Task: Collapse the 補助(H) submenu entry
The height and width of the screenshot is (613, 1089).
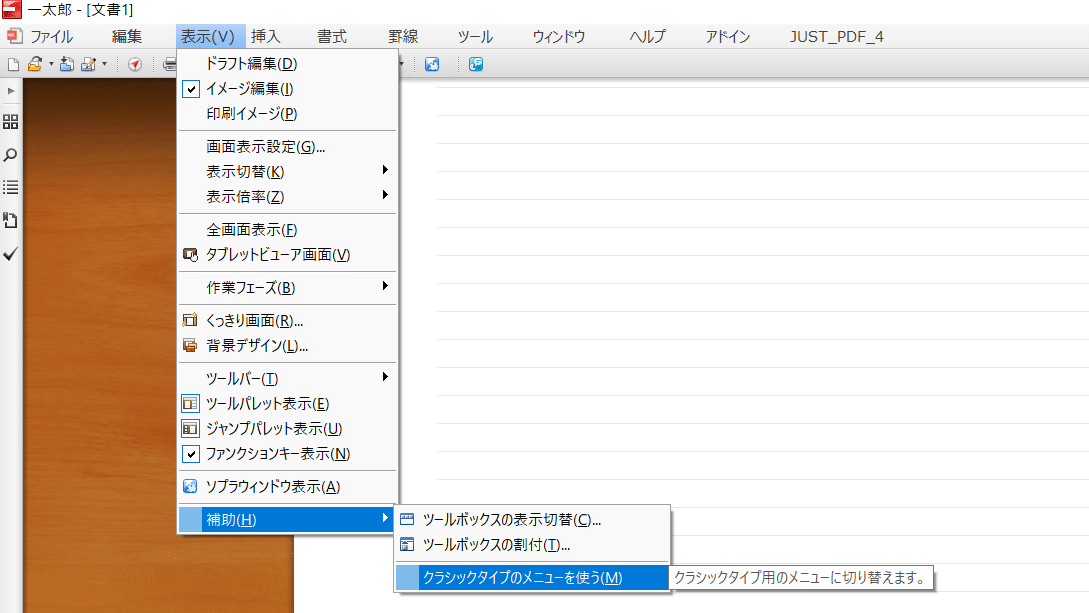Action: pyautogui.click(x=287, y=519)
